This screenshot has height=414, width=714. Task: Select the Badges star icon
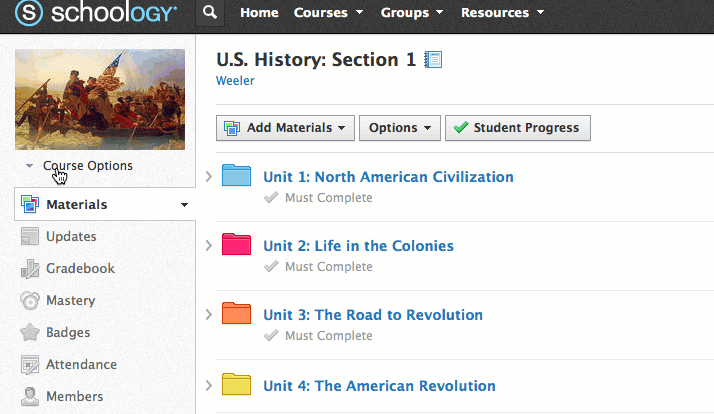[30, 333]
